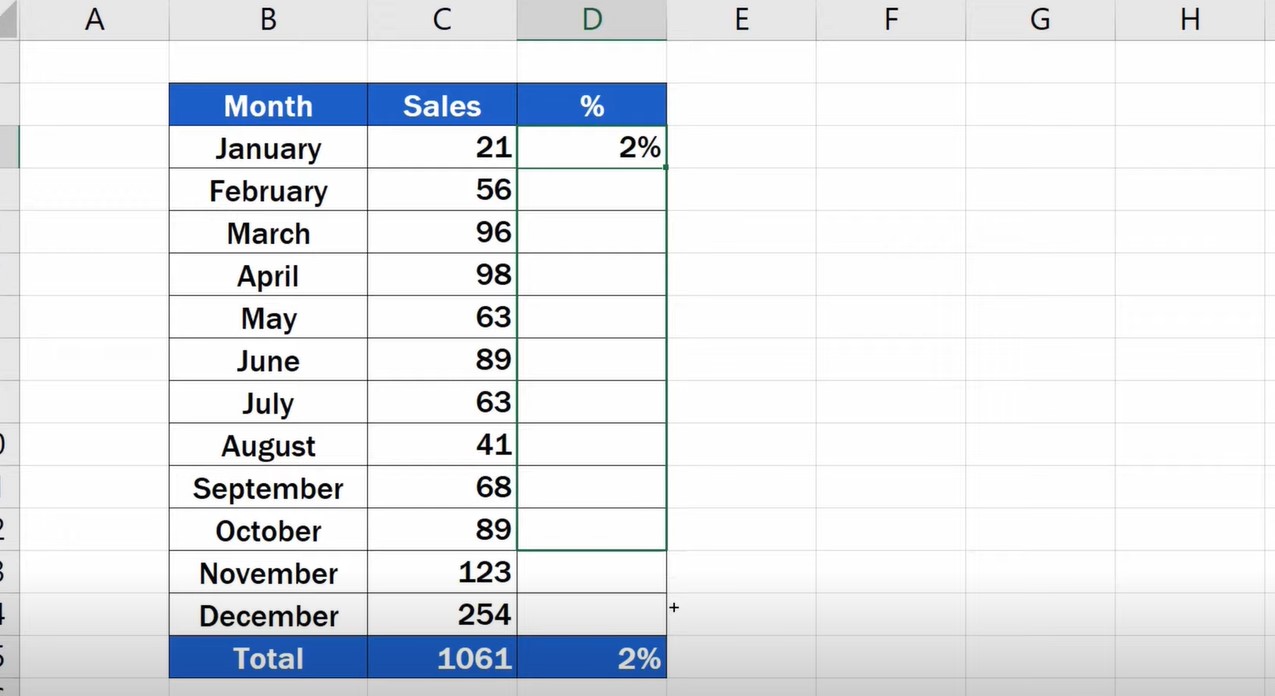This screenshot has width=1275, height=696.
Task: Click the Total sales cell 1061
Action: 442,658
